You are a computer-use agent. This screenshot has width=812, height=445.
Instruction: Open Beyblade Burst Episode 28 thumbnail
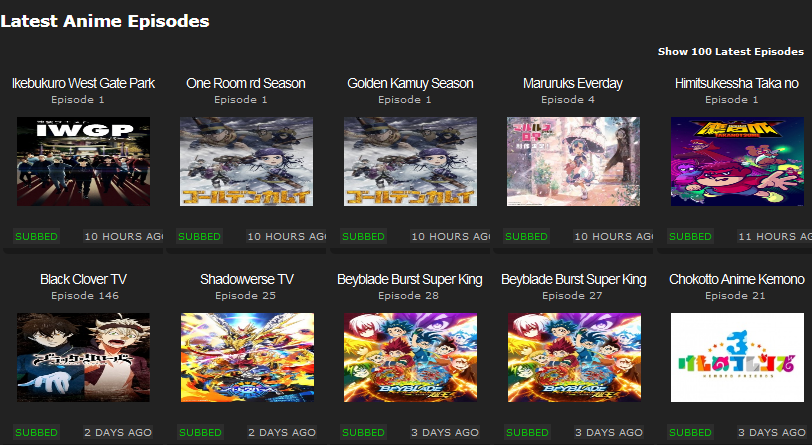click(x=410, y=357)
